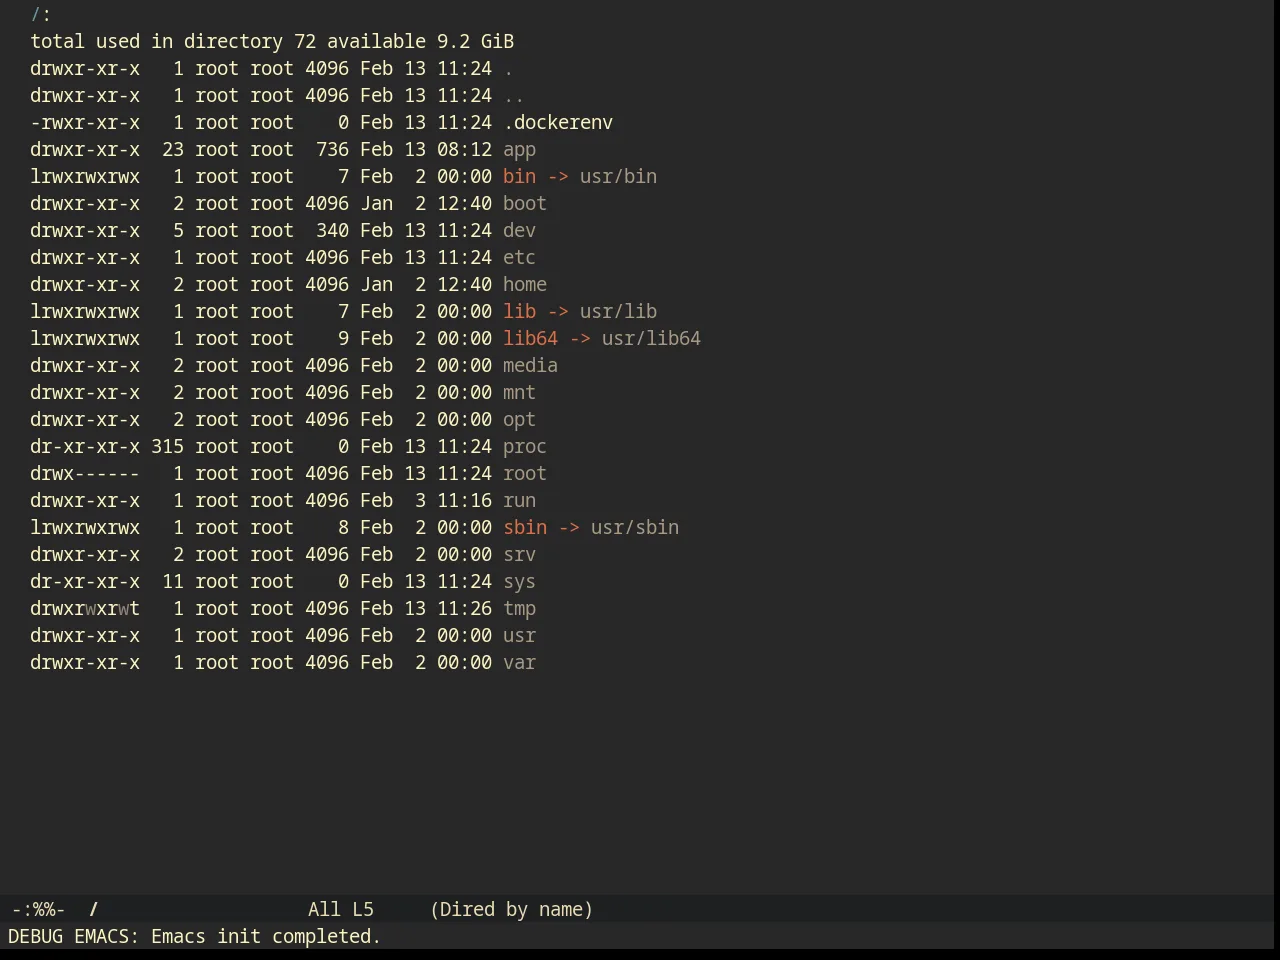1280x960 pixels.
Task: Click 'usr/lib64' symlink target text
Action: [651, 339]
